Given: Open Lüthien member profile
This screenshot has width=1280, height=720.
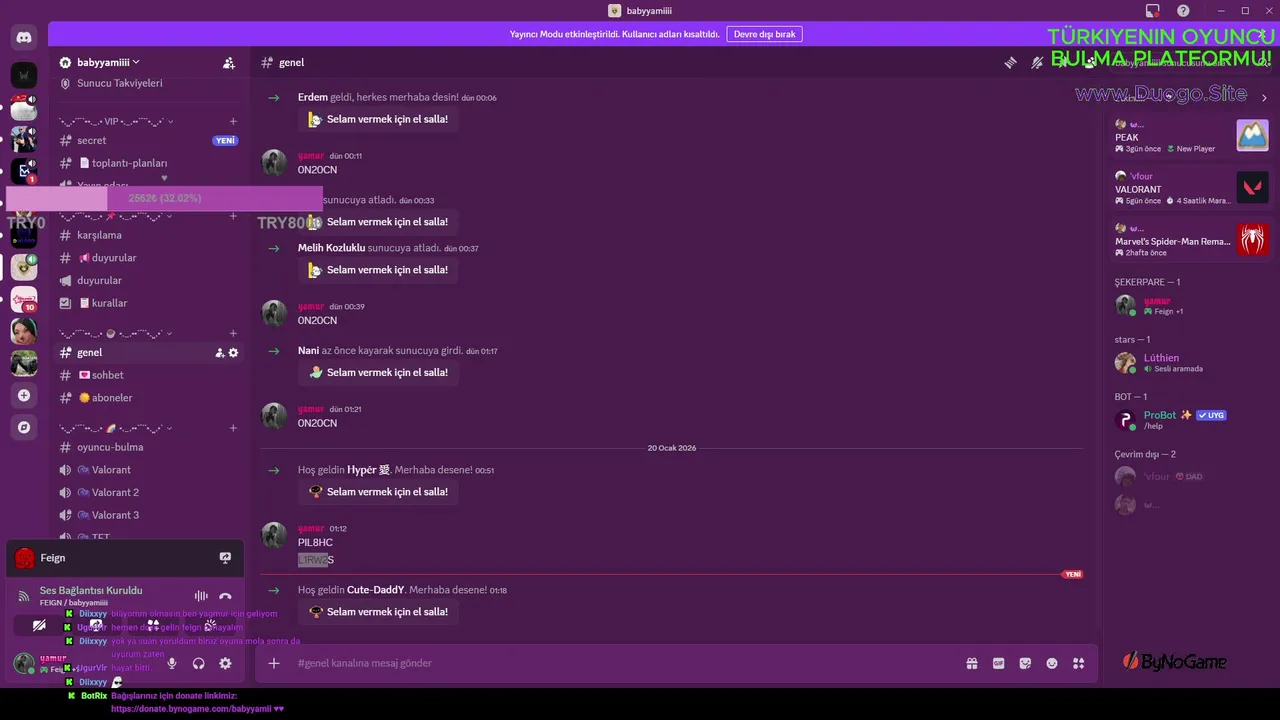Looking at the screenshot, I should pos(1190,362).
